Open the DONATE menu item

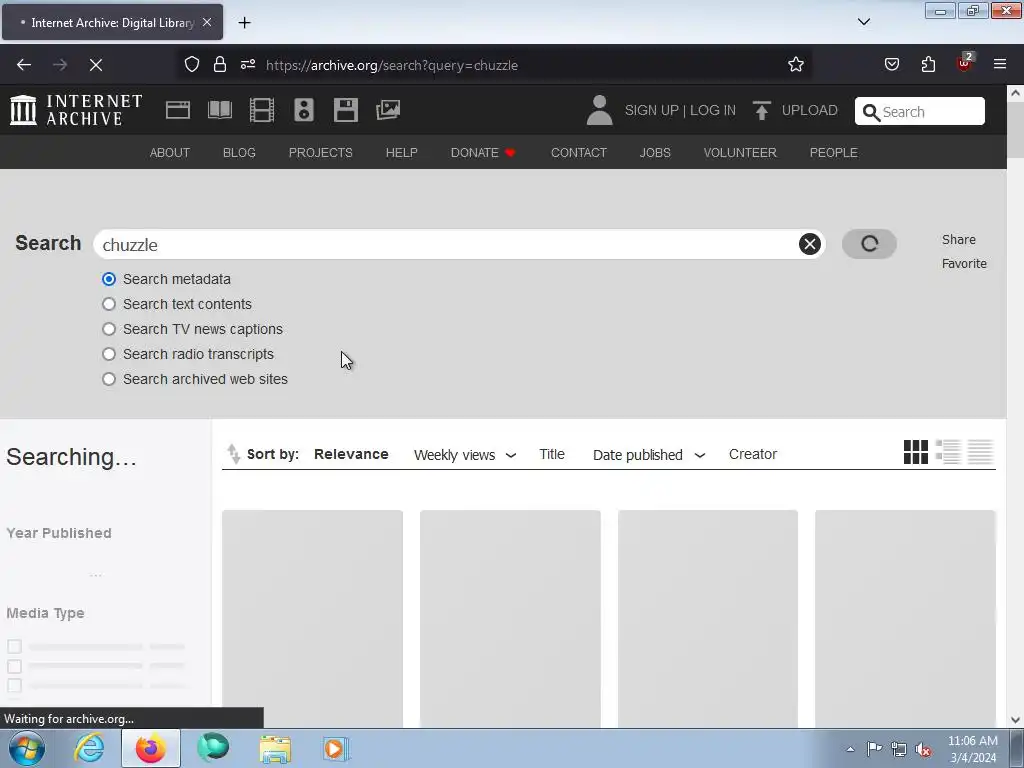point(483,152)
